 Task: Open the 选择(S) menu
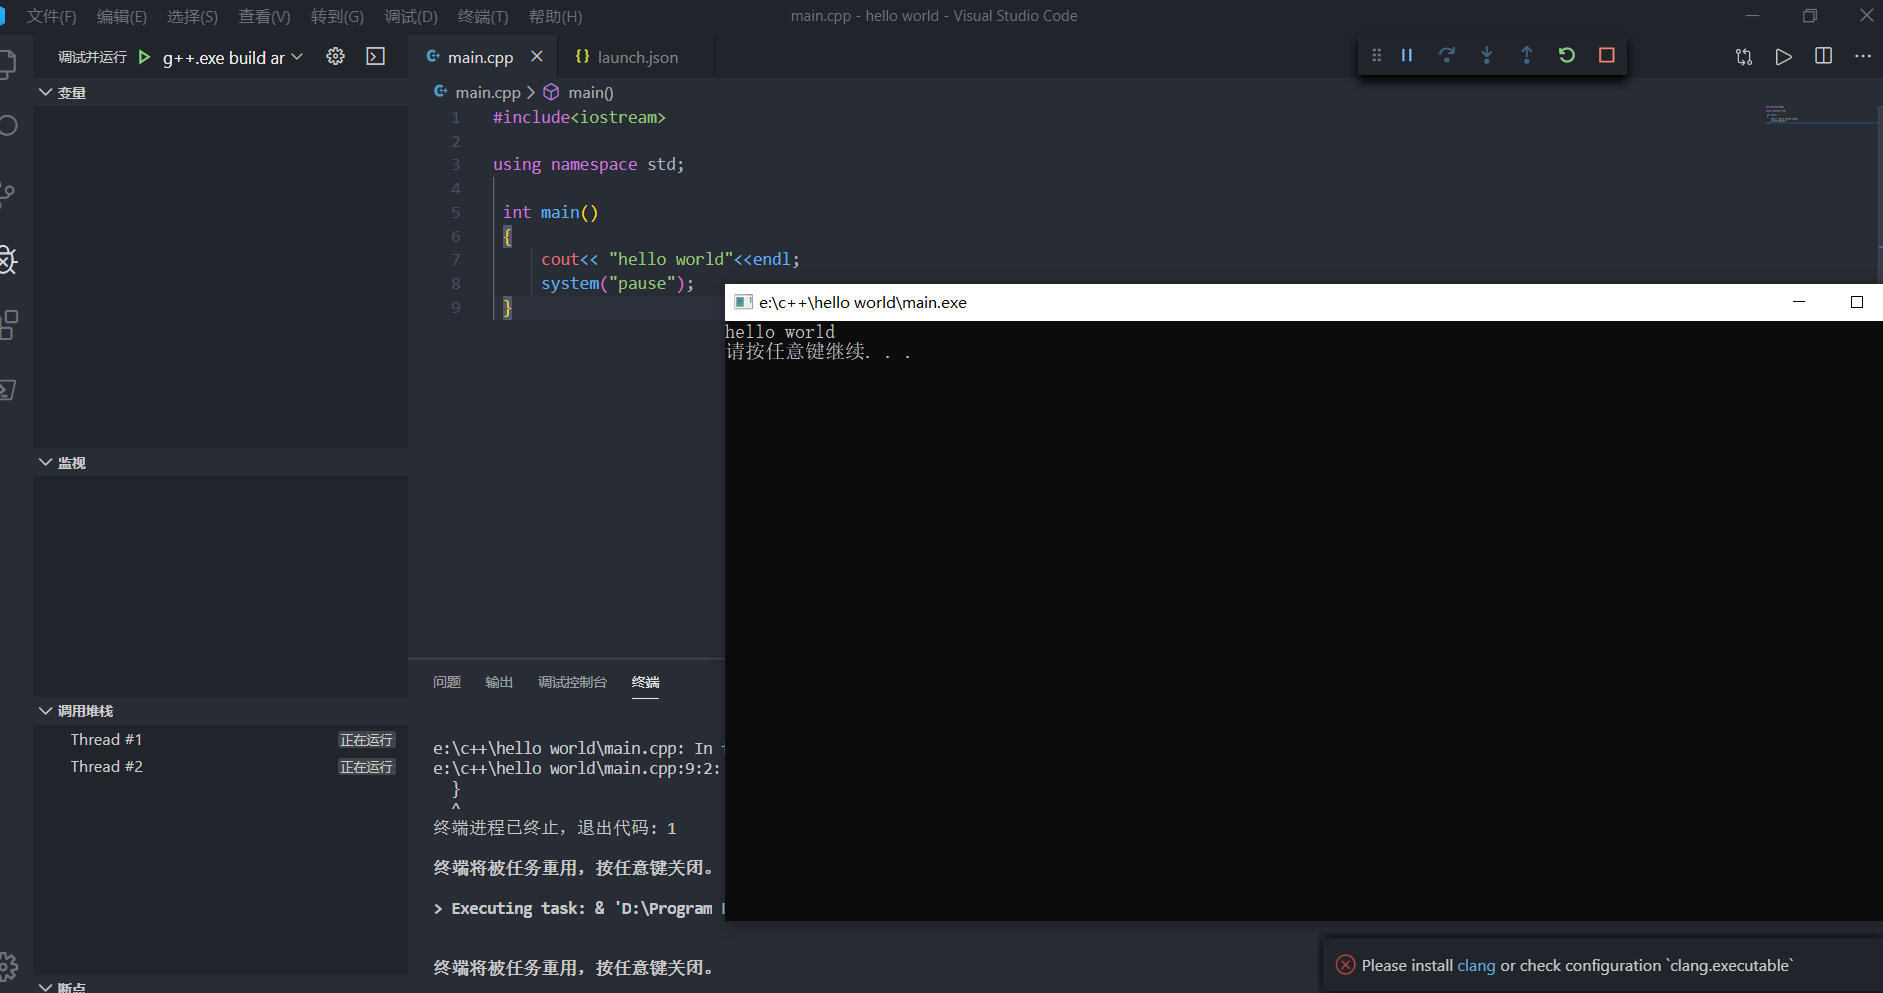pyautogui.click(x=192, y=16)
